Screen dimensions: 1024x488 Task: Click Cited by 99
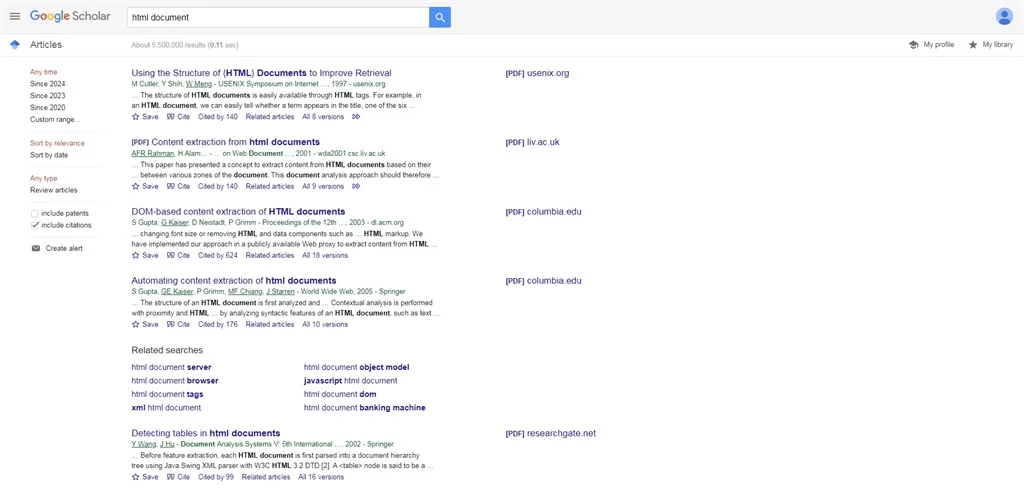click(x=216, y=477)
